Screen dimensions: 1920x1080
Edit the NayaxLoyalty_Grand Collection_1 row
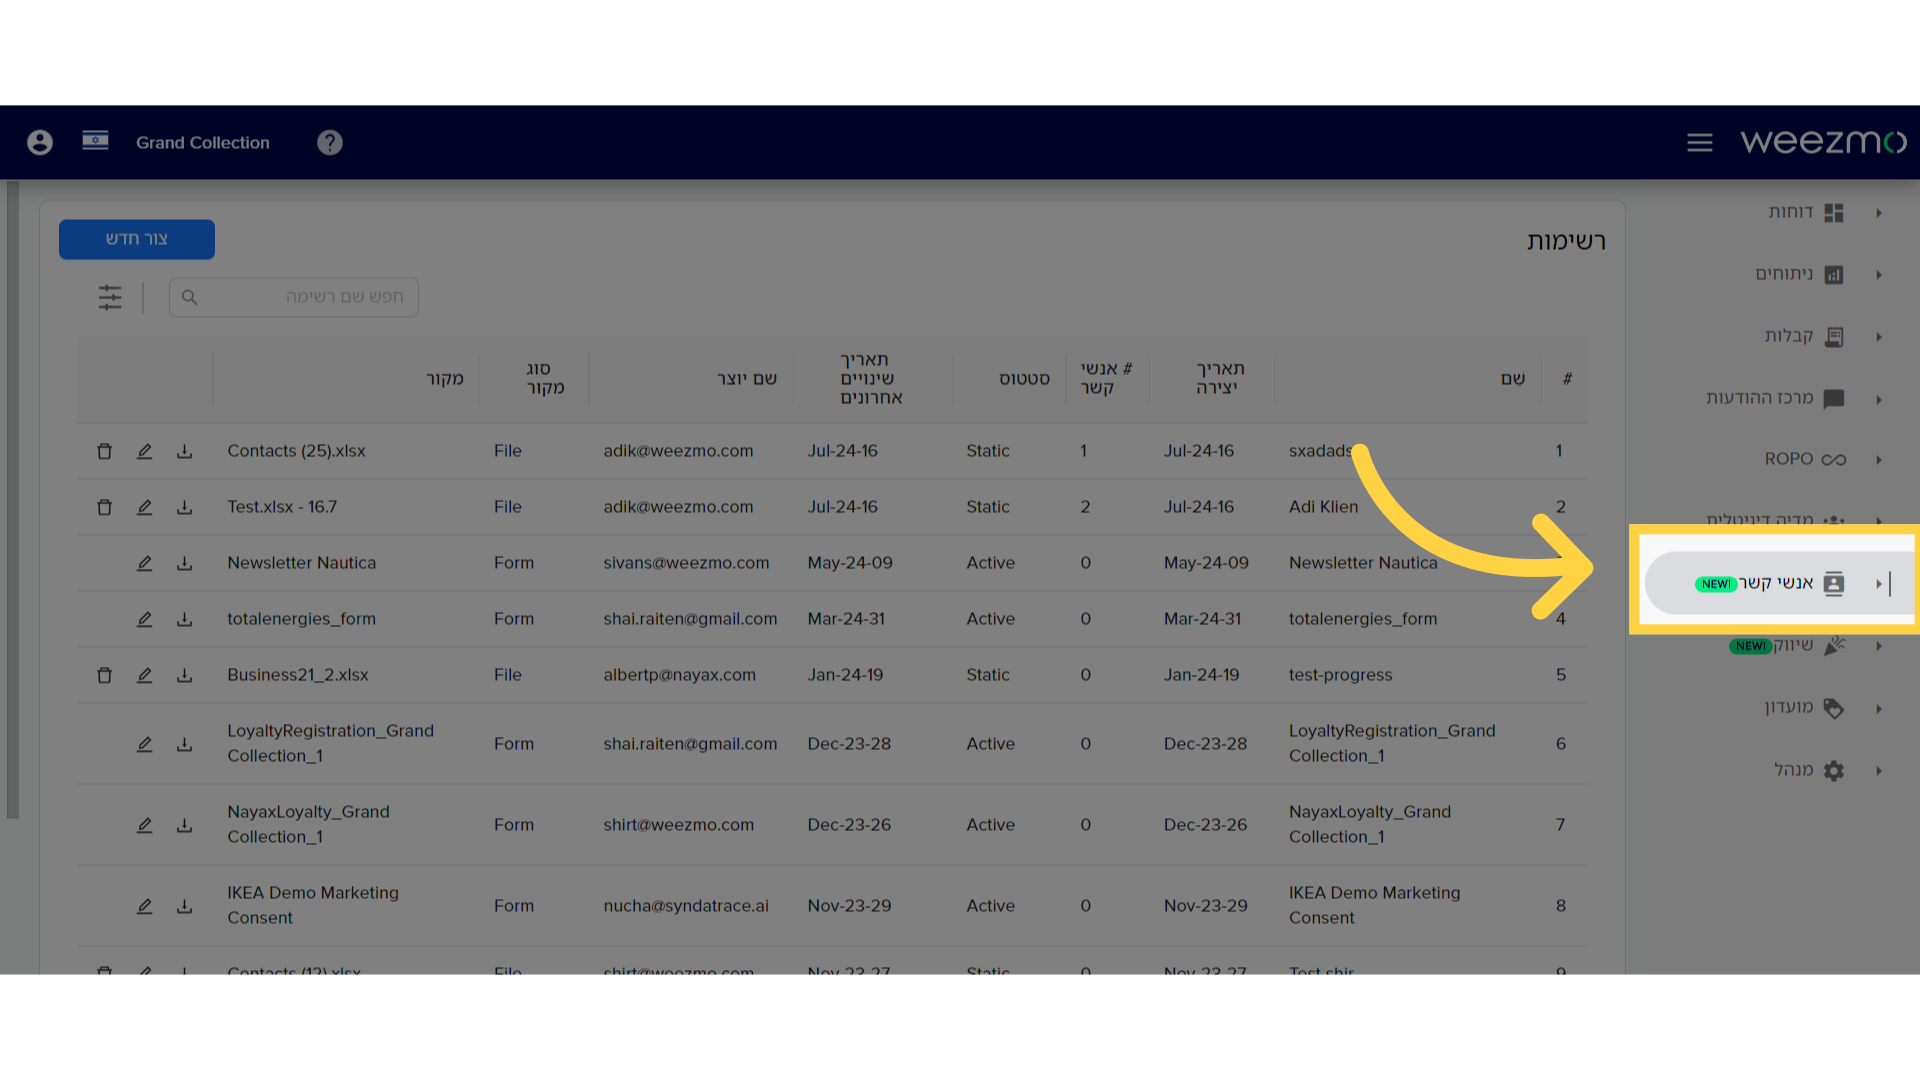144,825
